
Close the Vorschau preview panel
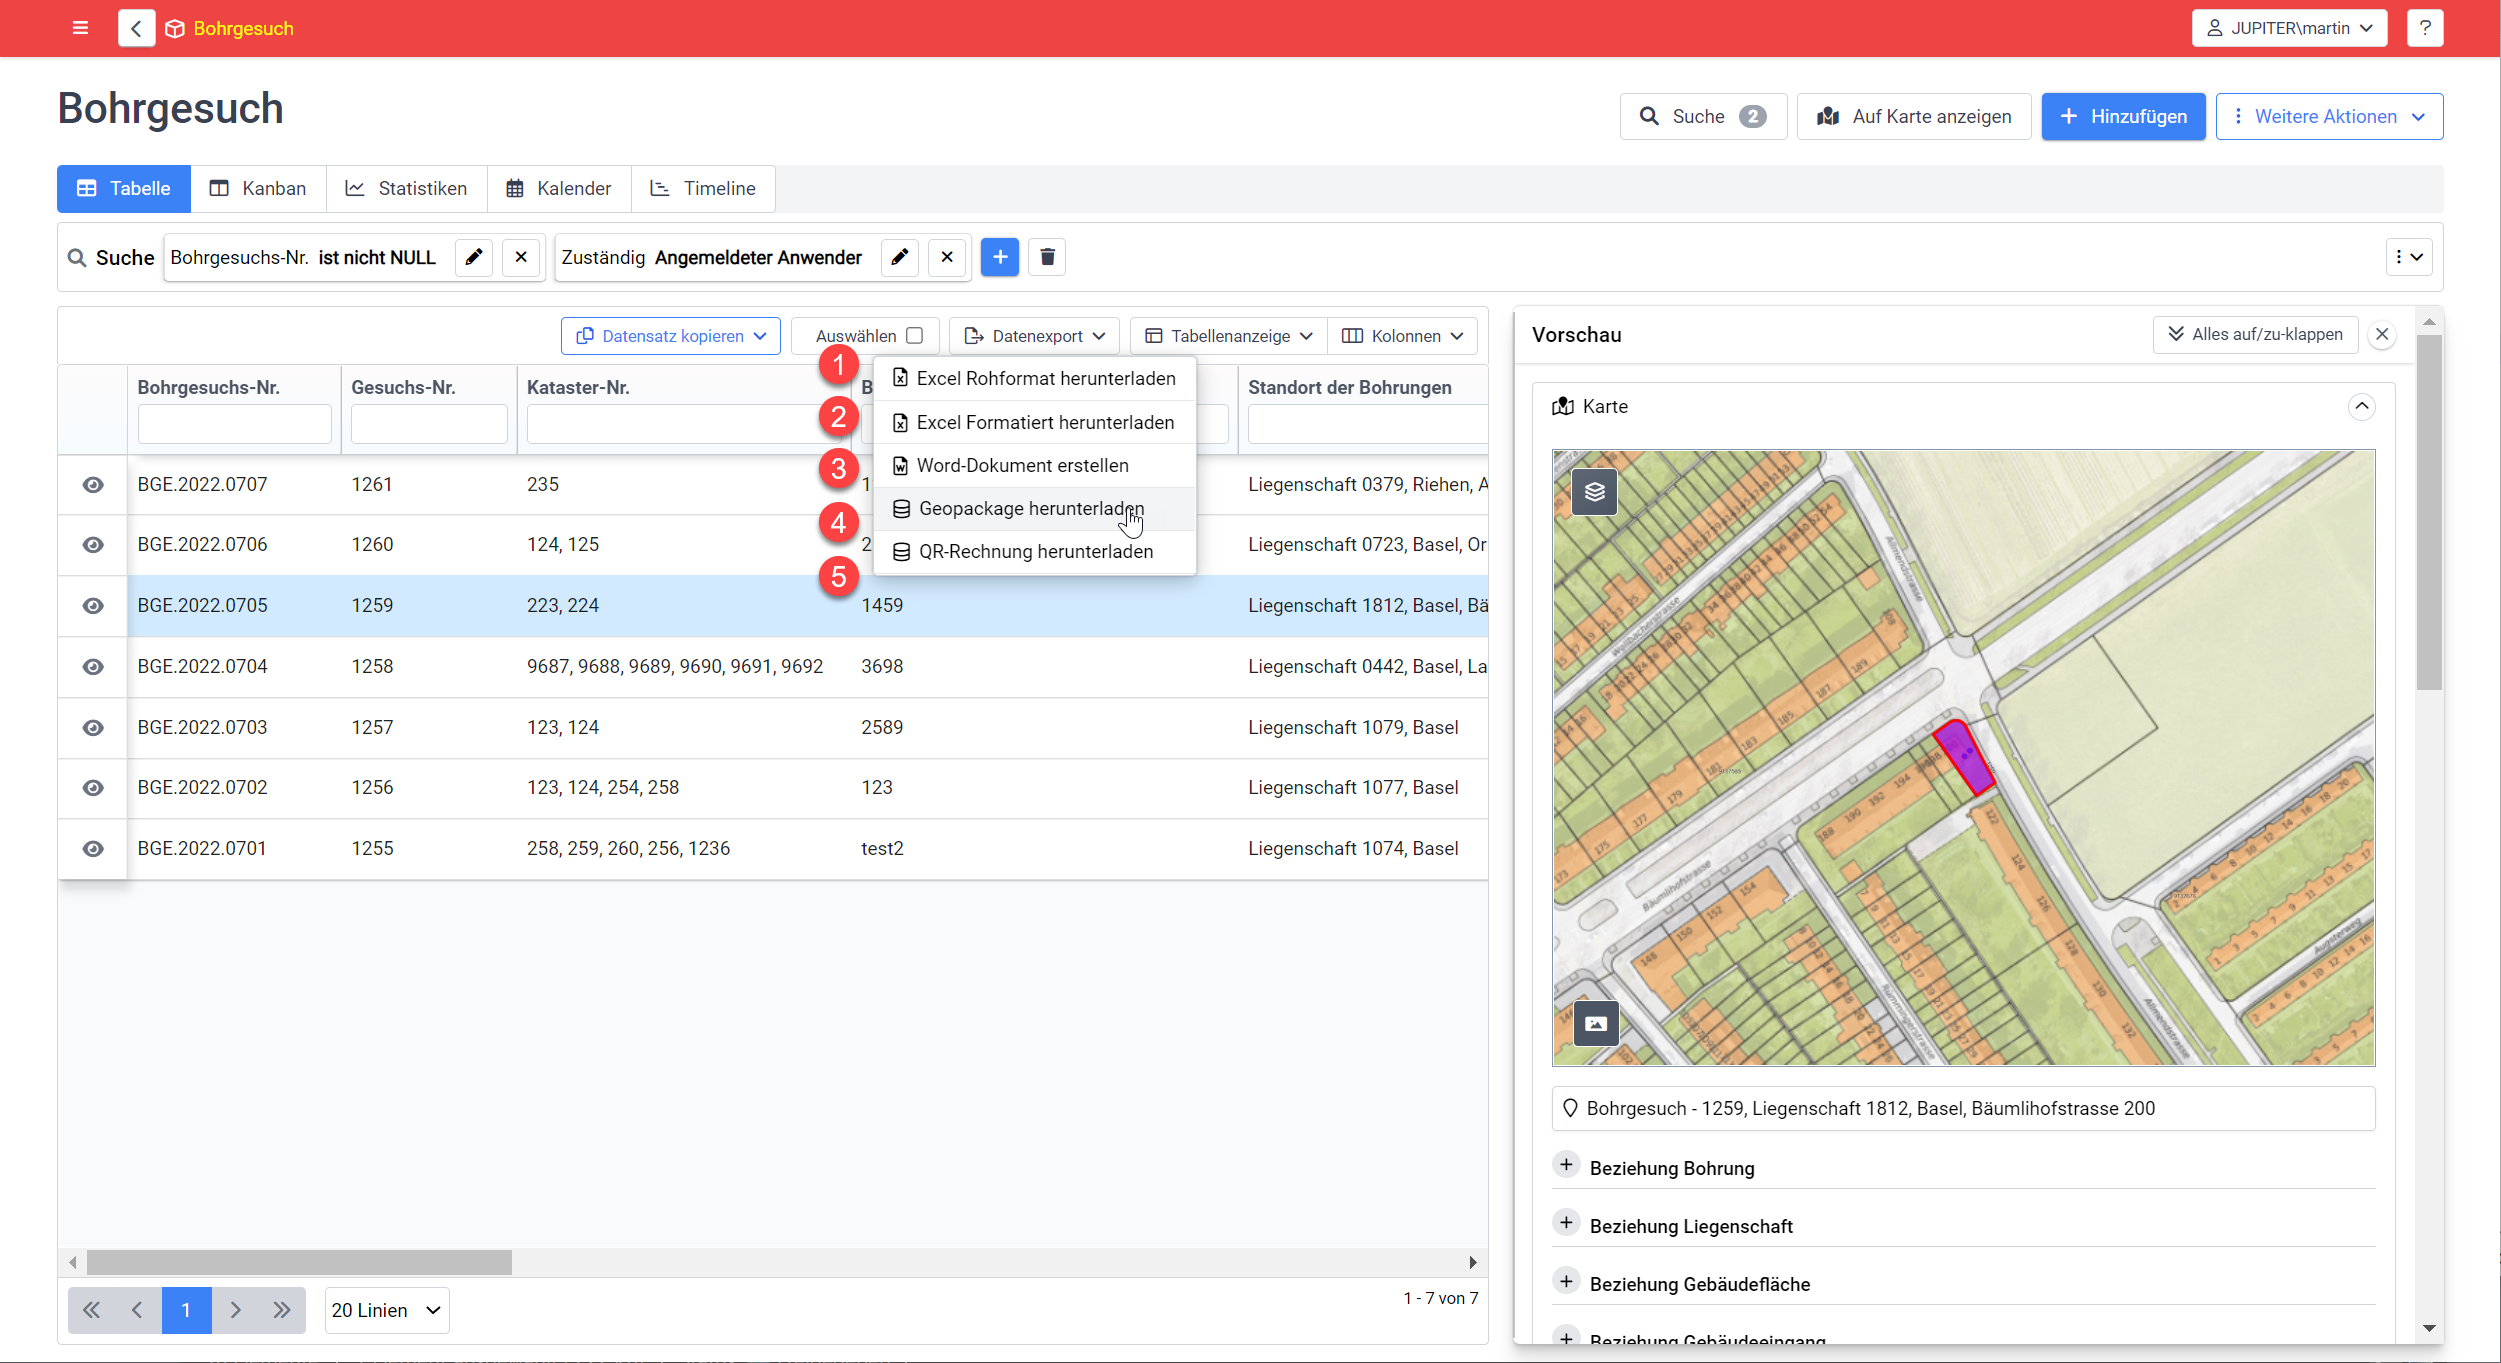tap(2383, 335)
